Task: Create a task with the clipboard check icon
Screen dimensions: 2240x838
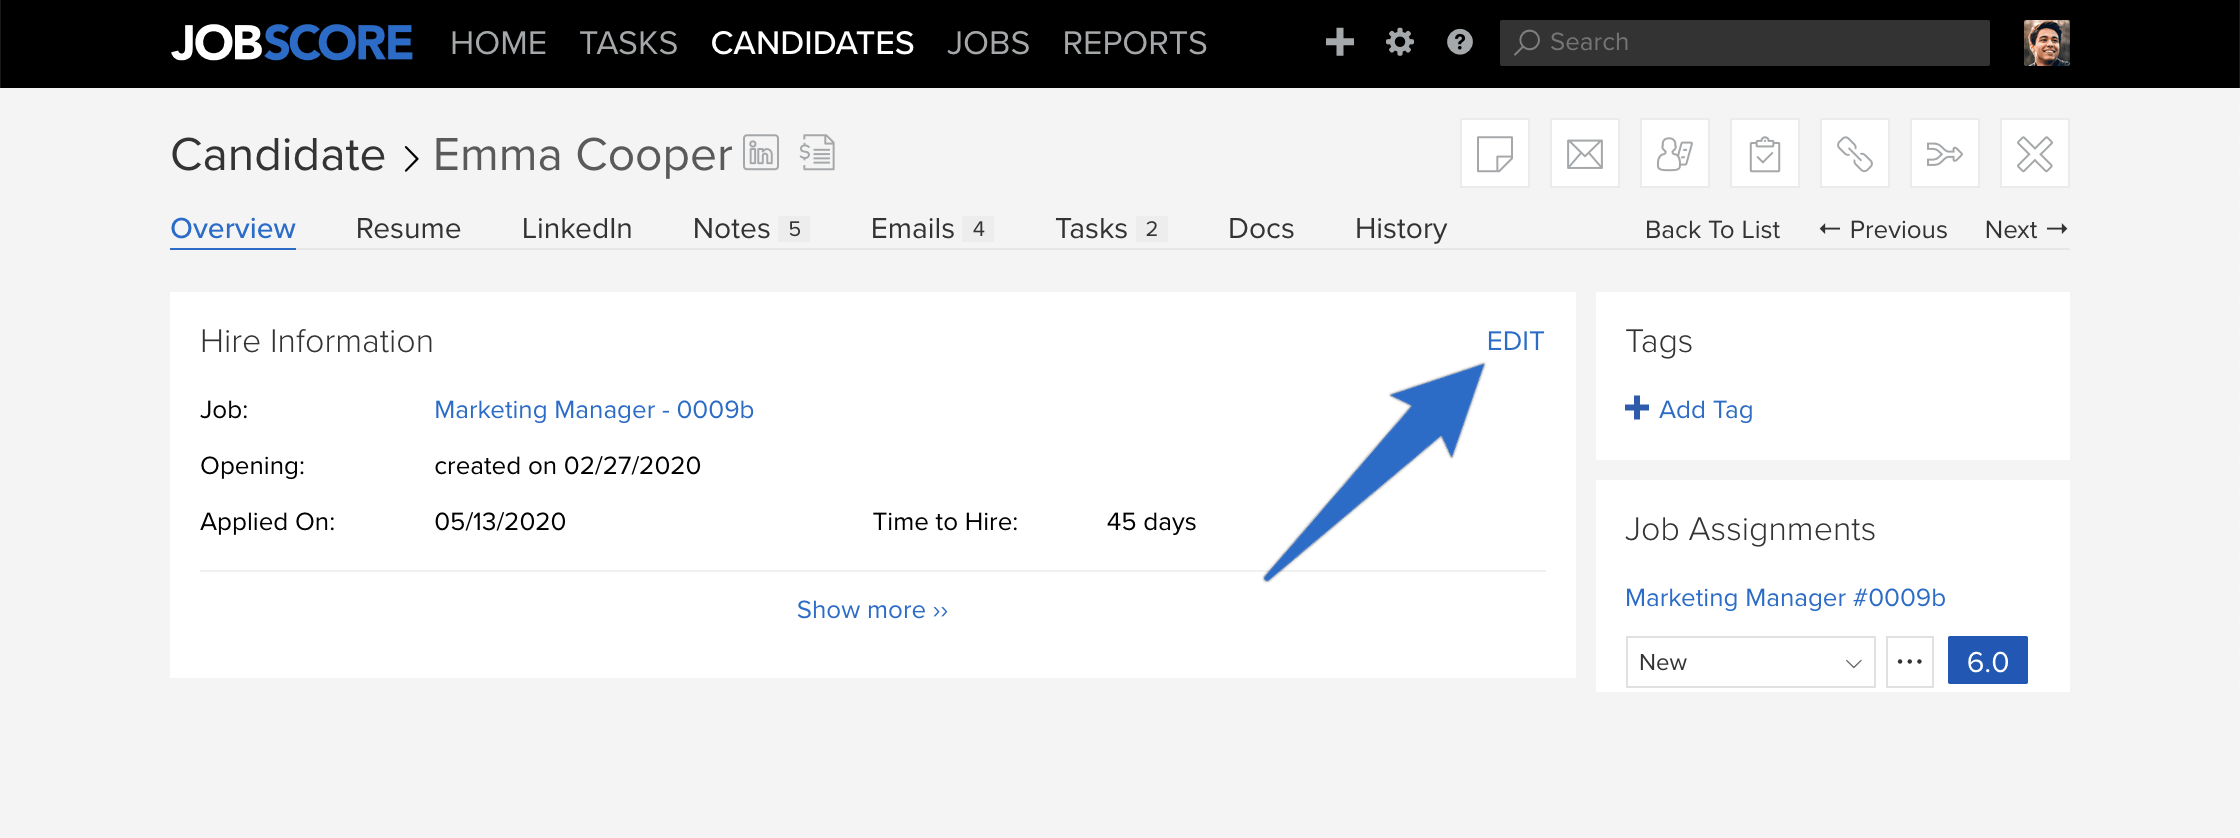Action: [x=1765, y=154]
